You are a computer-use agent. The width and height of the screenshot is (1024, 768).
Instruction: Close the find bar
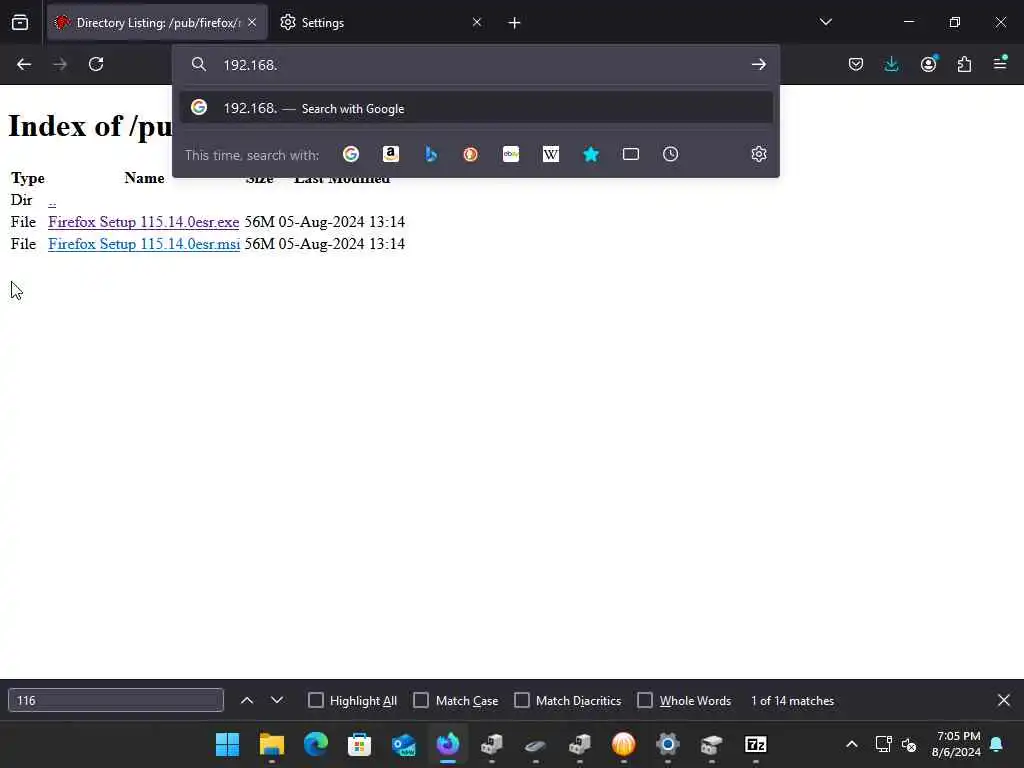pyautogui.click(x=1004, y=700)
